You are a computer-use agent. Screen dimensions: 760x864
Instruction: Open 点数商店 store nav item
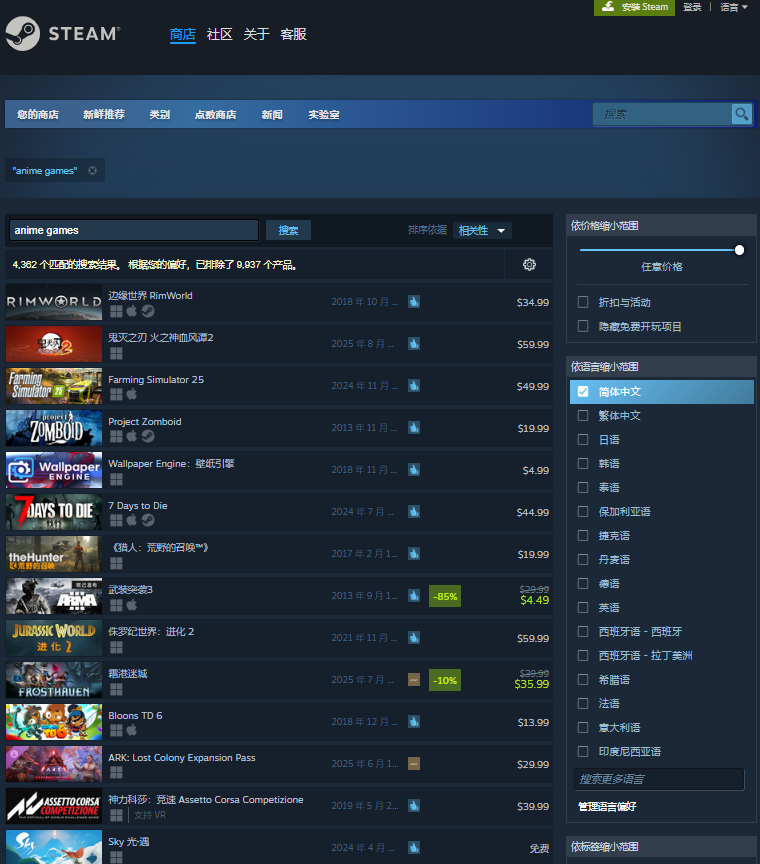point(215,114)
